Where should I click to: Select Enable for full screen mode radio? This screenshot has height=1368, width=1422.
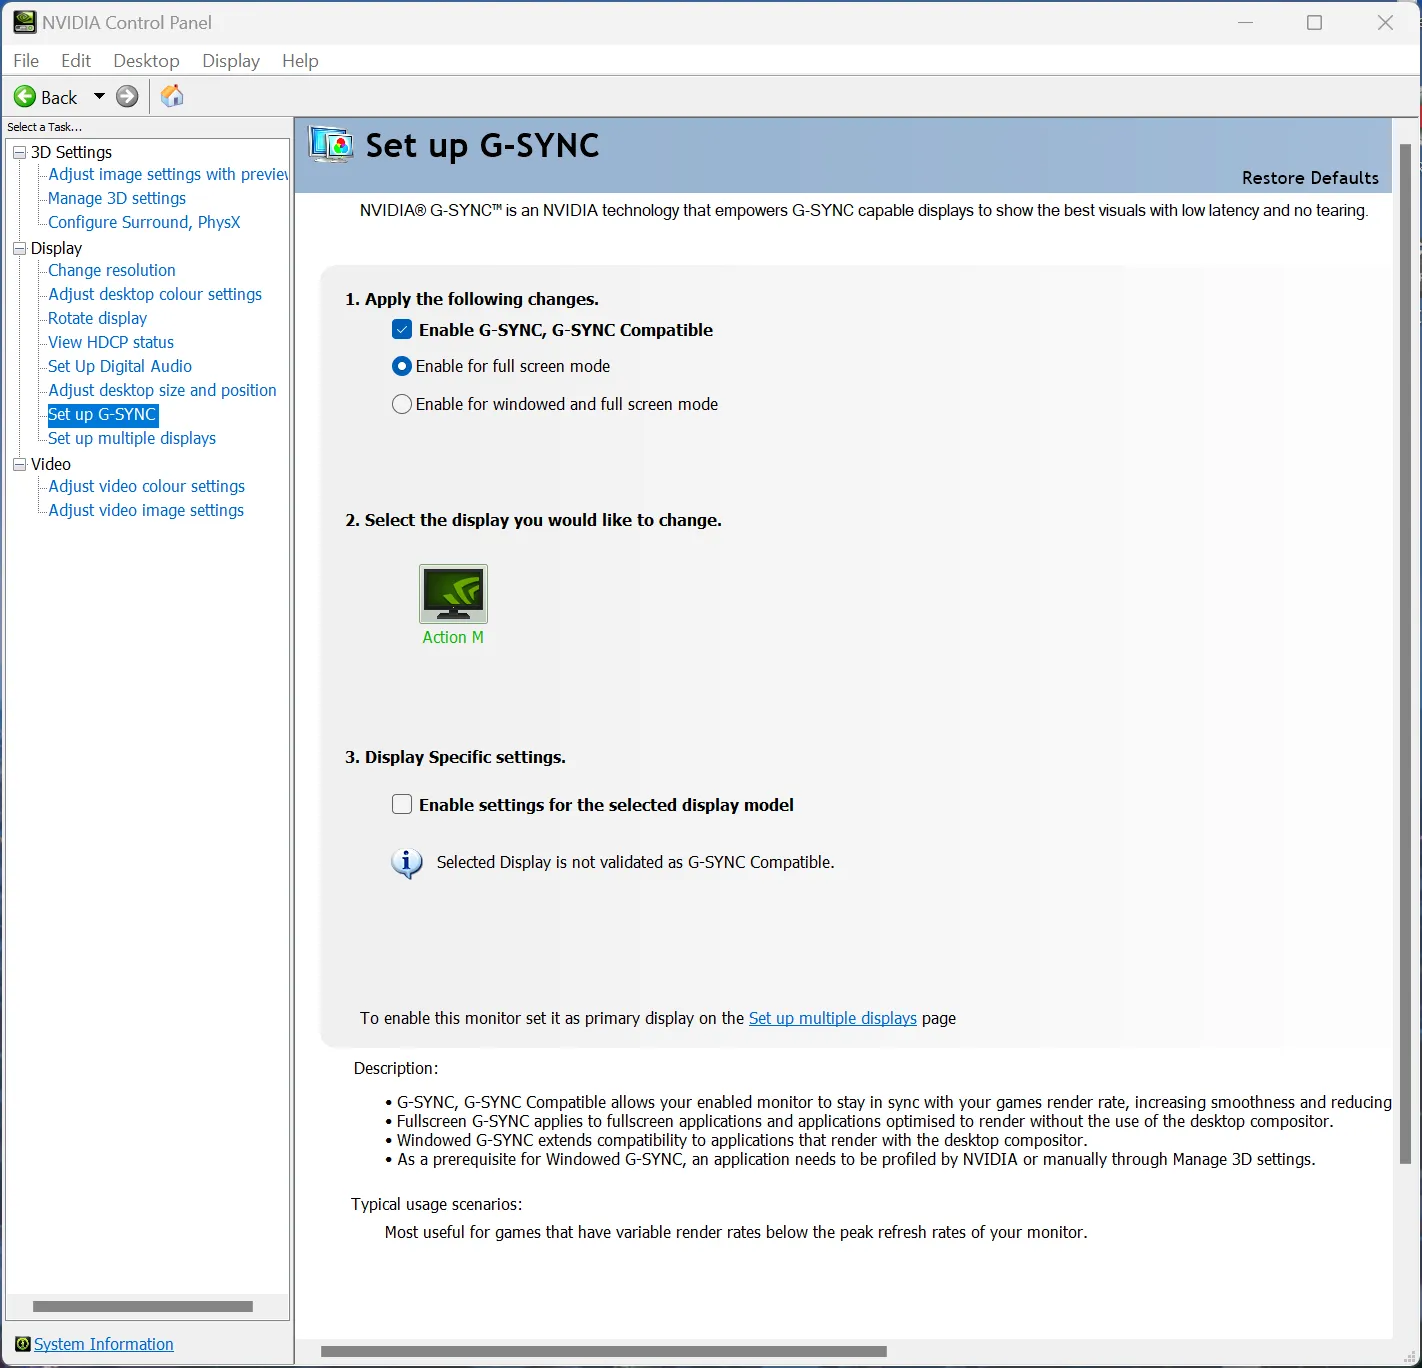(402, 366)
